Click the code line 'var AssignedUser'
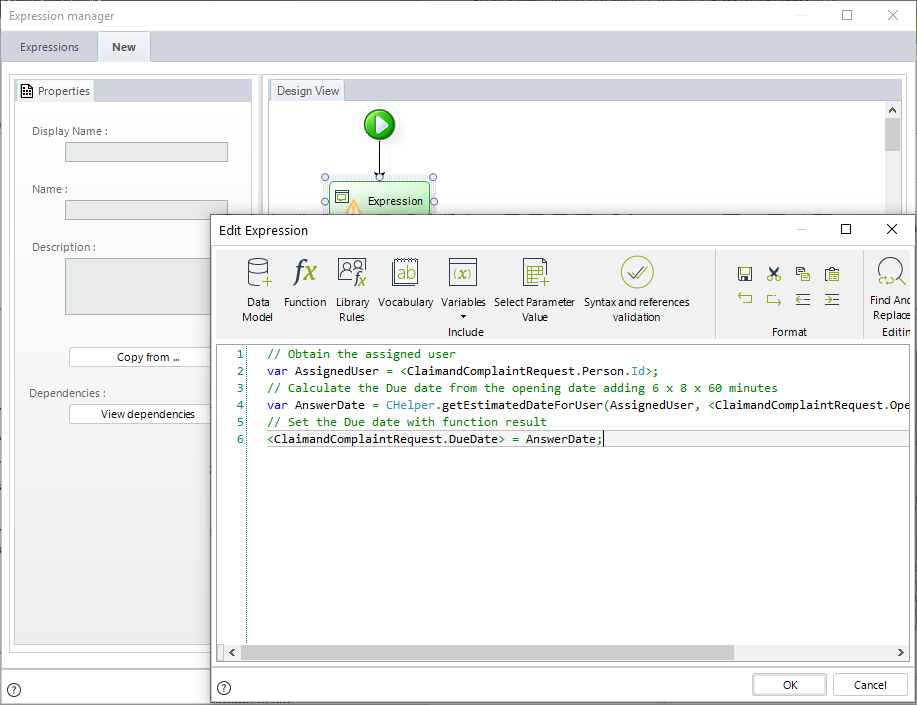The height and width of the screenshot is (705, 917). pyautogui.click(x=462, y=371)
